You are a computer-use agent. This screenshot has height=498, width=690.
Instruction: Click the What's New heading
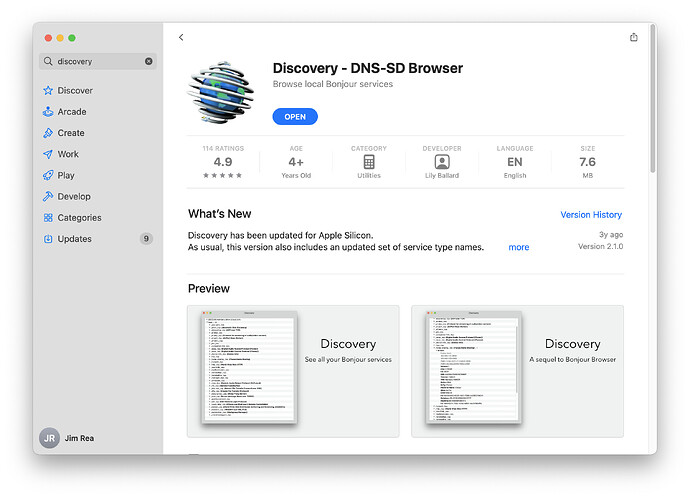pyautogui.click(x=220, y=214)
